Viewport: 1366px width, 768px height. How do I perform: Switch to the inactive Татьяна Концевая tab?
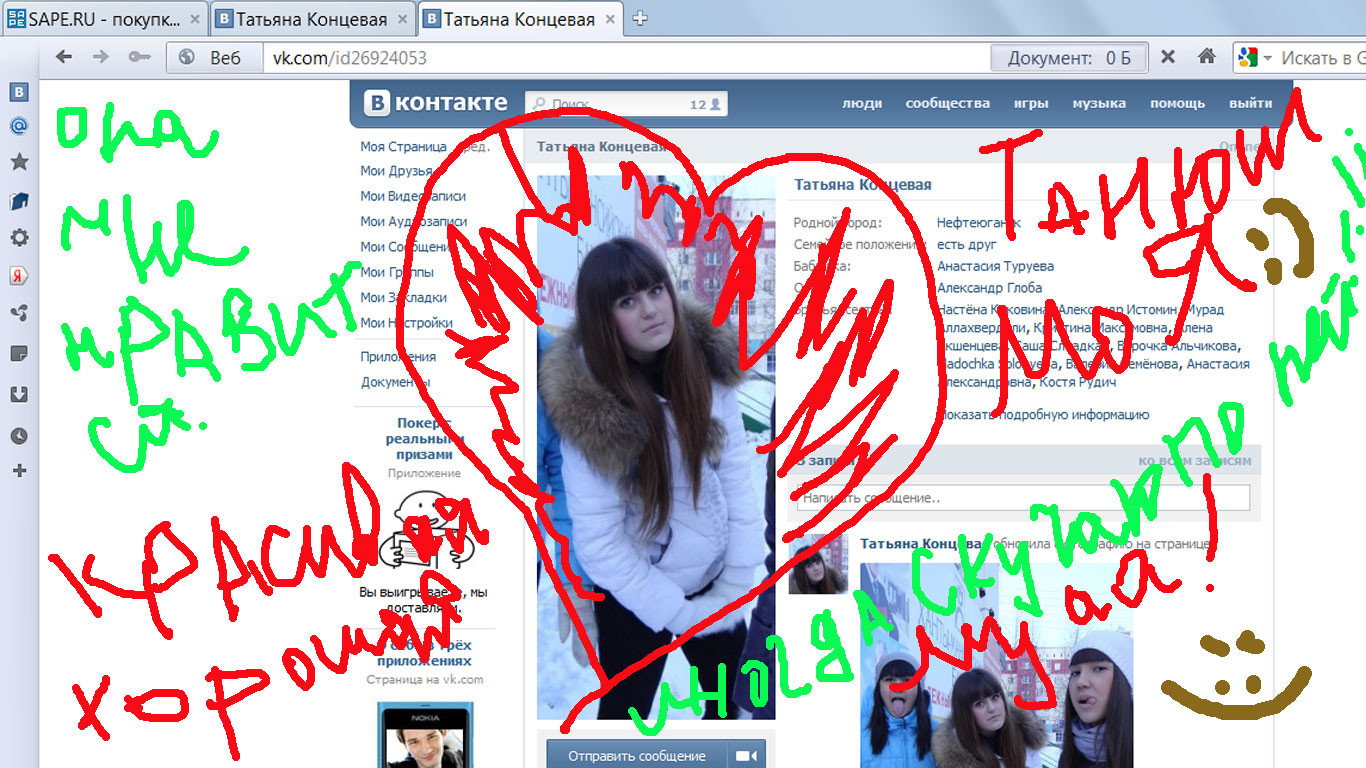[313, 19]
